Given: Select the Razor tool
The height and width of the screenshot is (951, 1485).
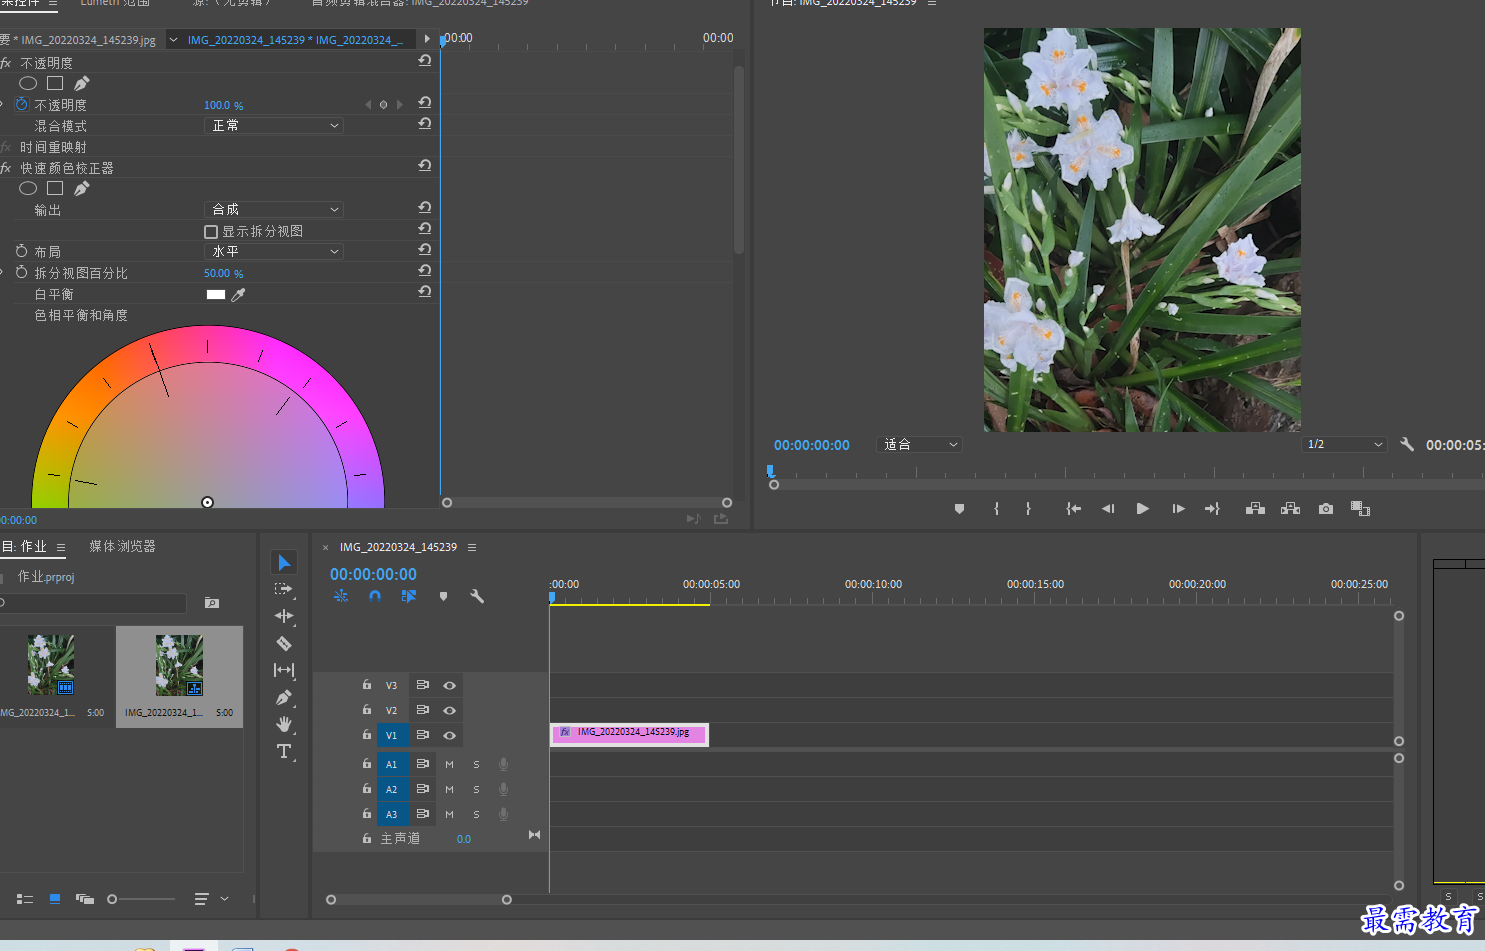Looking at the screenshot, I should 284,643.
